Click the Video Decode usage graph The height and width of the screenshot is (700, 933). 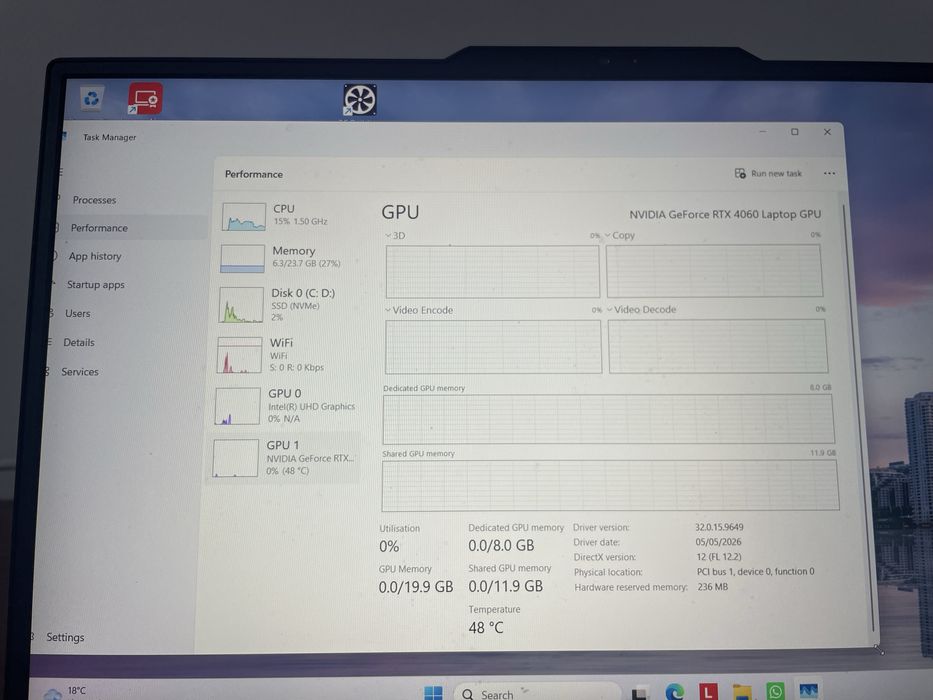point(718,346)
